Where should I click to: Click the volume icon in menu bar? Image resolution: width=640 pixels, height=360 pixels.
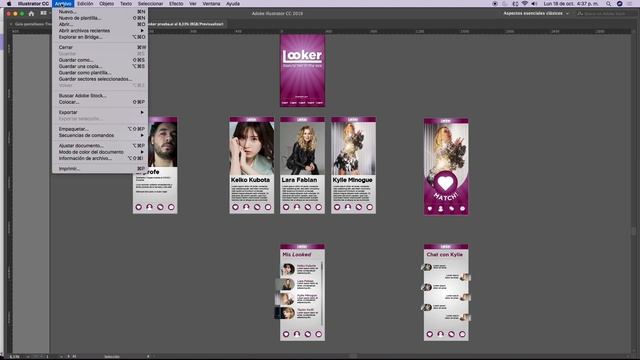click(534, 4)
